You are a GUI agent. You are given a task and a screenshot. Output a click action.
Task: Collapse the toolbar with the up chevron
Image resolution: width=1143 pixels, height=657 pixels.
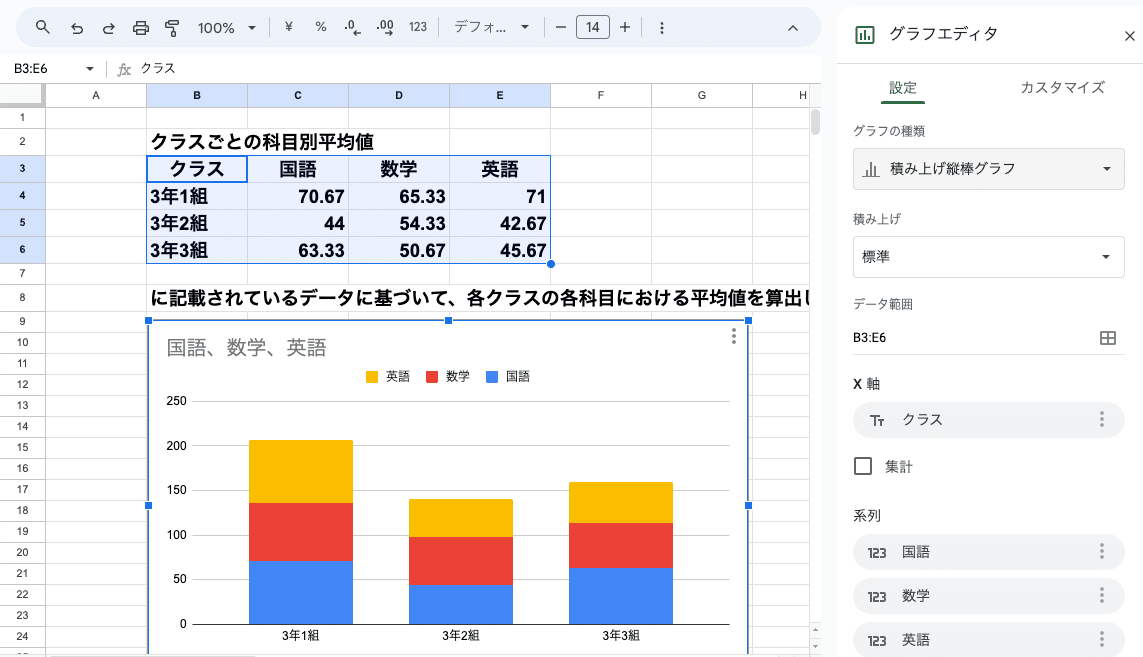coord(793,28)
